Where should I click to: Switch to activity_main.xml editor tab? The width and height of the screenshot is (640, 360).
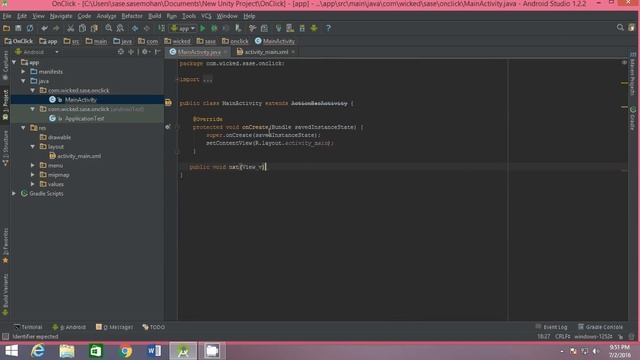tap(266, 52)
